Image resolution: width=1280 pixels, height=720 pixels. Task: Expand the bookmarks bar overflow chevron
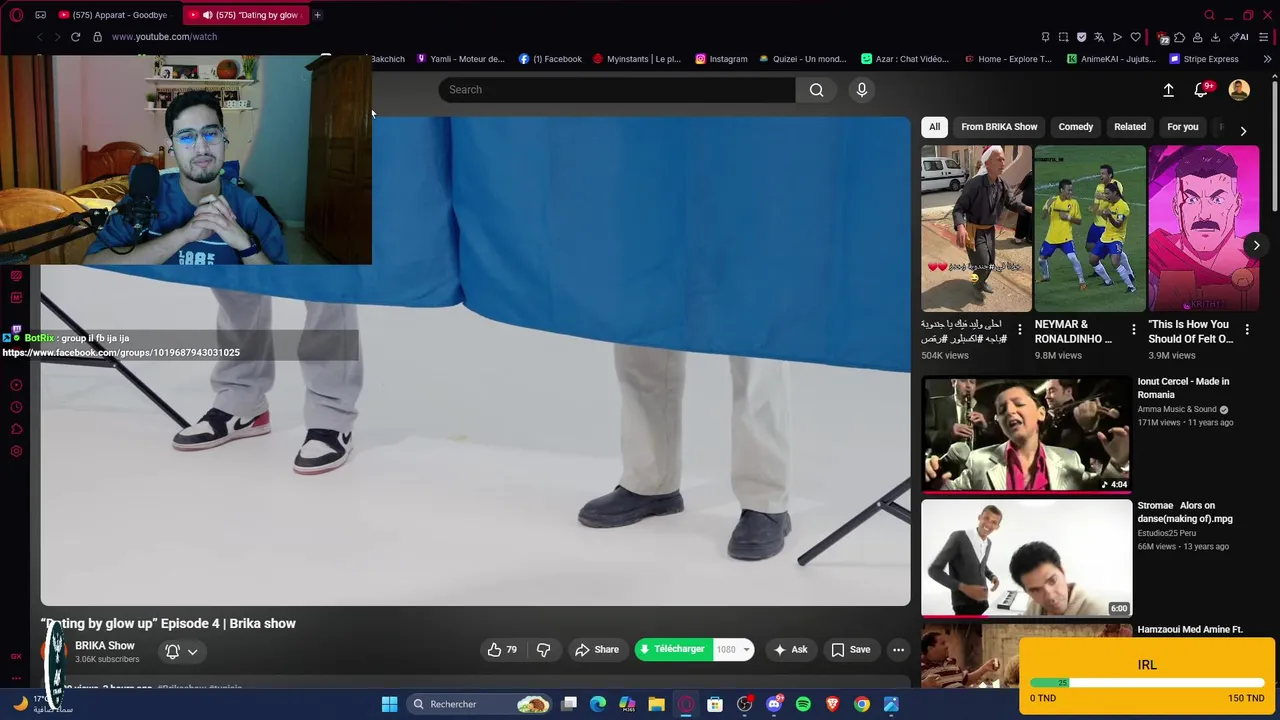[x=1267, y=59]
